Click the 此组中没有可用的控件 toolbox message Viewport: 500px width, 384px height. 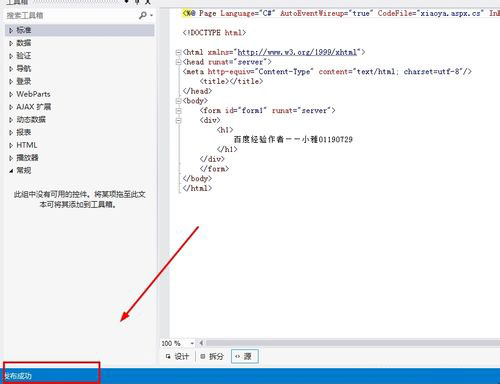click(x=79, y=199)
